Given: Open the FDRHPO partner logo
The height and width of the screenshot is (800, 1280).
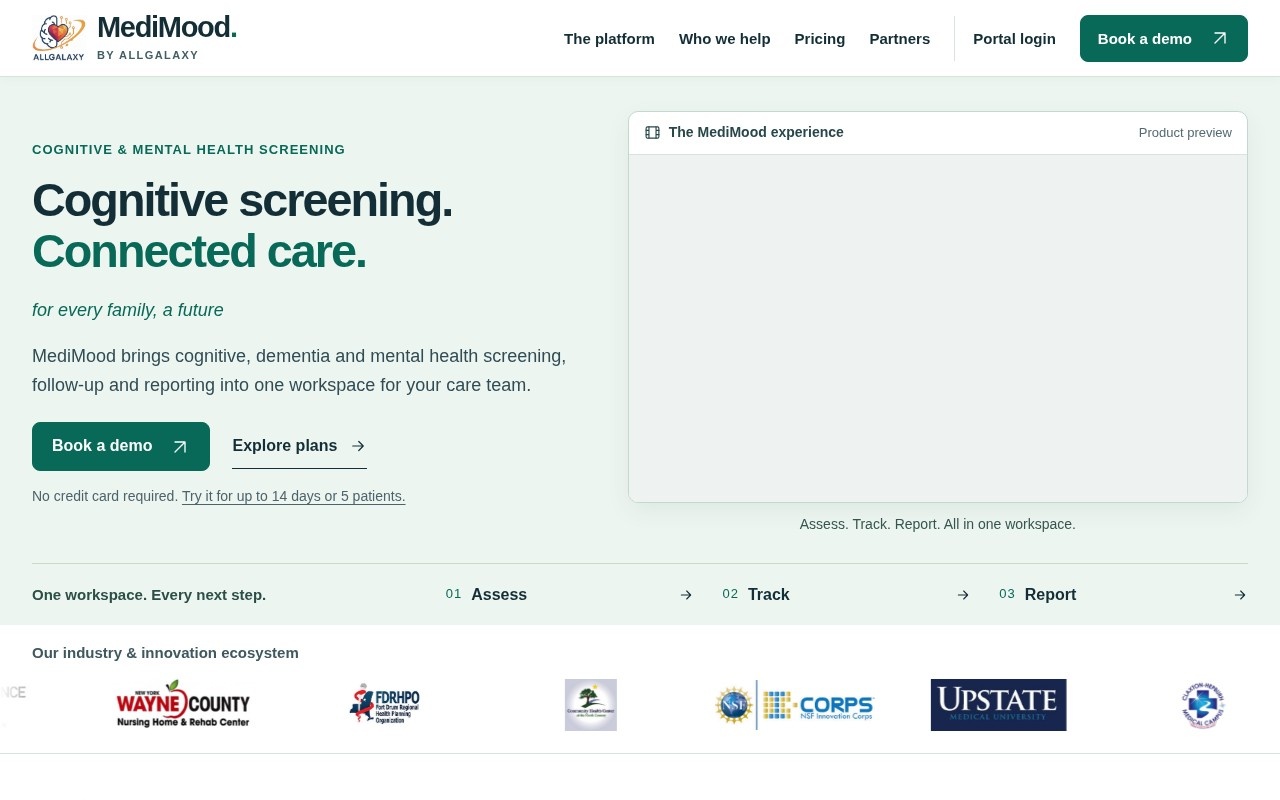Looking at the screenshot, I should pyautogui.click(x=385, y=704).
